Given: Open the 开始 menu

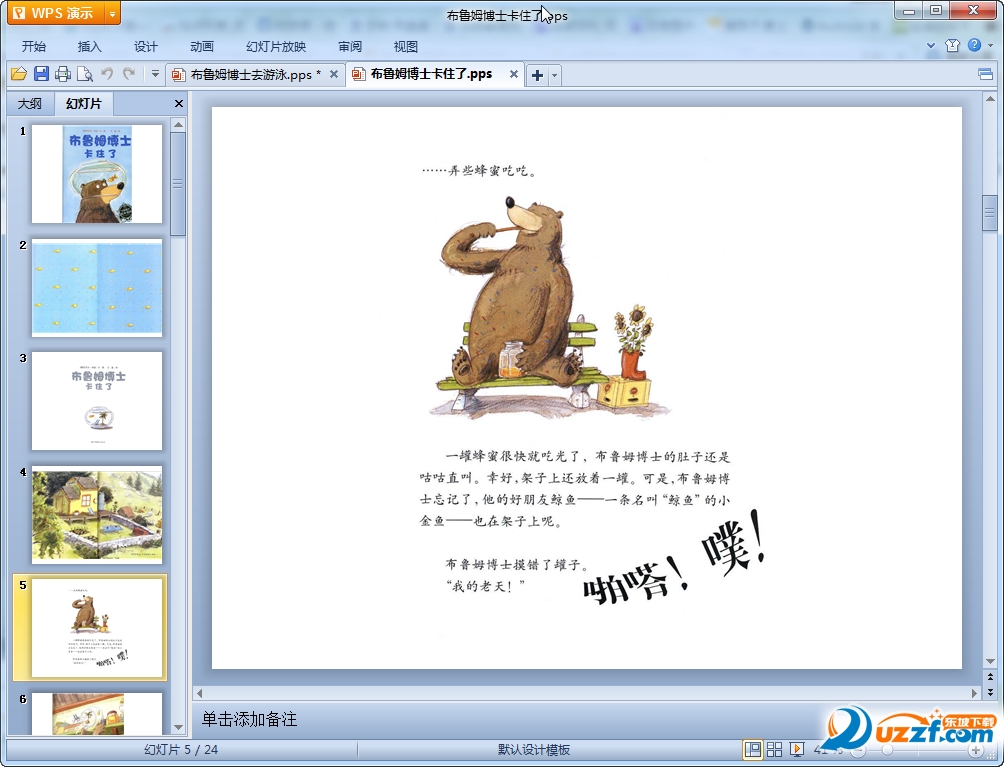Looking at the screenshot, I should click(34, 47).
